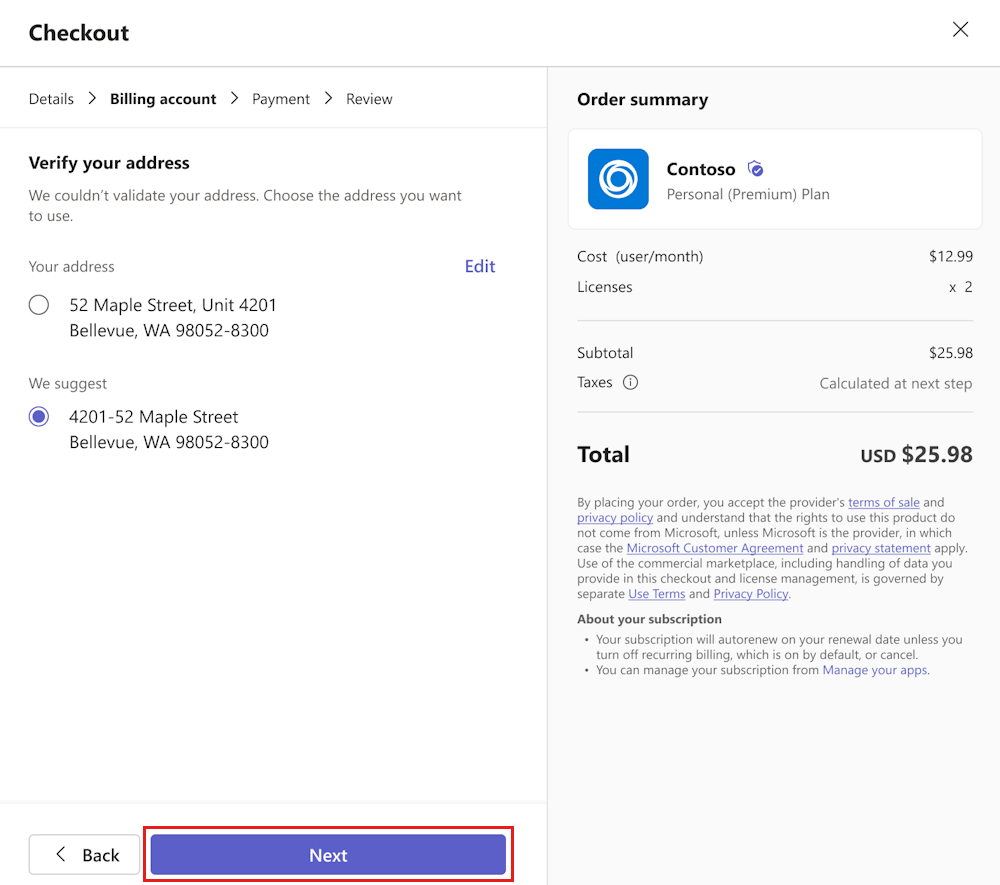Open the terms of sale link
The width and height of the screenshot is (1000, 885).
(883, 502)
